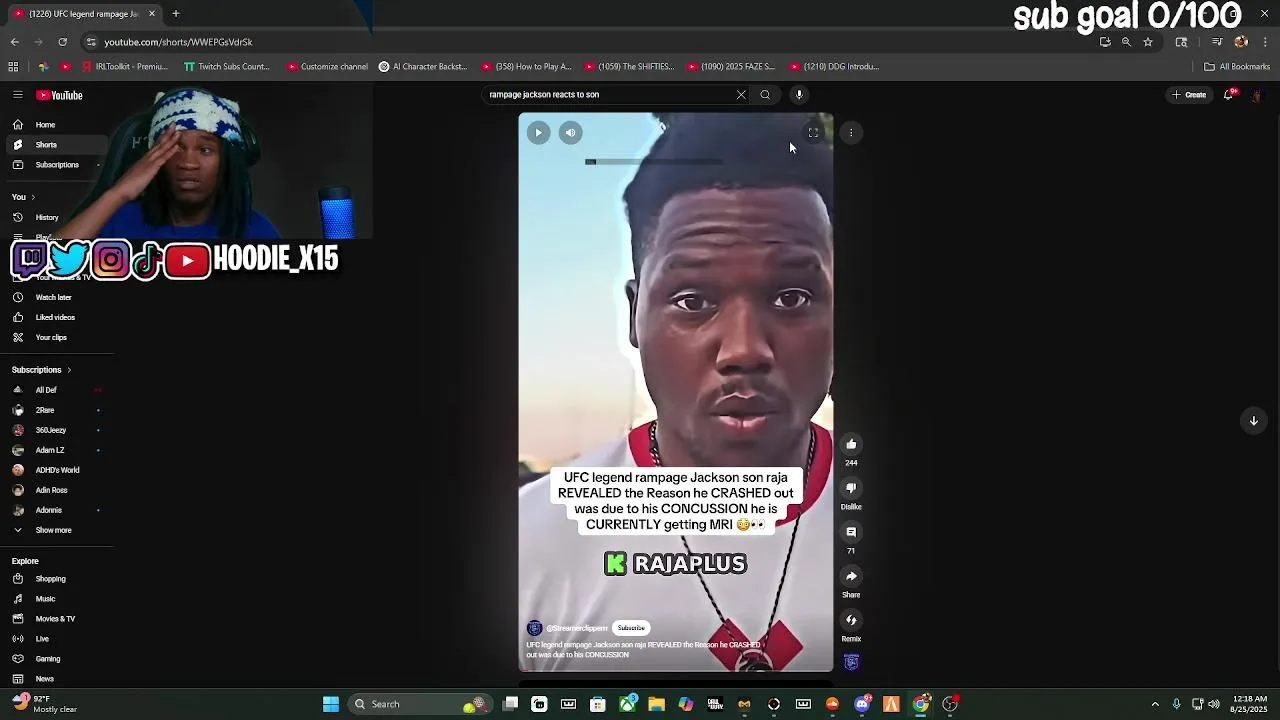
Task: Open the 360Jeezy channel subscription
Action: (55, 430)
